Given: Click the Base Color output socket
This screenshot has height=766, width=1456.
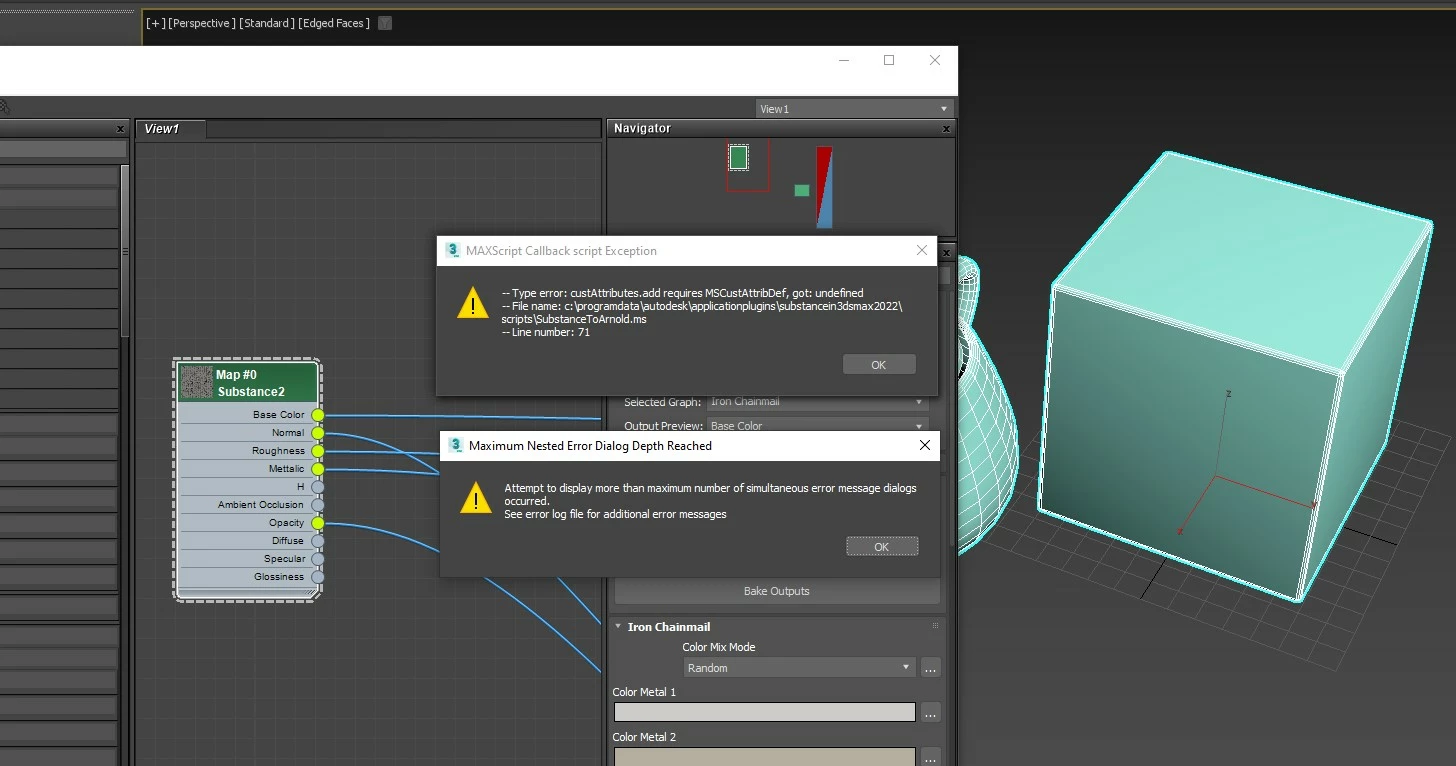Looking at the screenshot, I should (317, 415).
